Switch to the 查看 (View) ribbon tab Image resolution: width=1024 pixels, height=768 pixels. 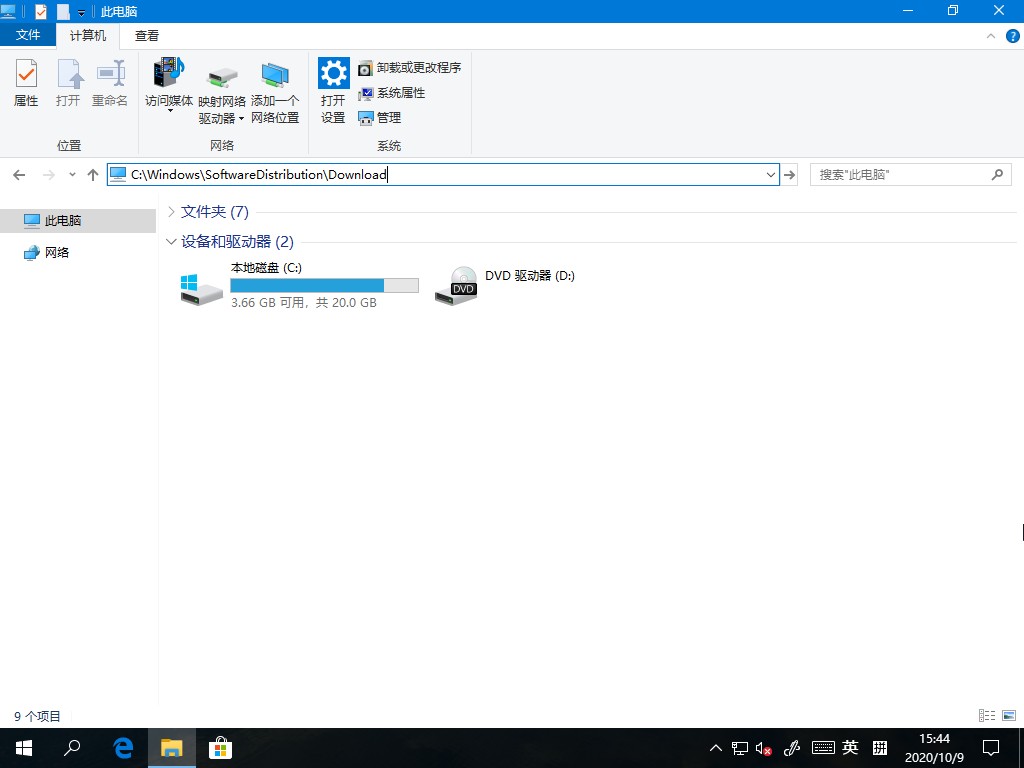point(146,35)
